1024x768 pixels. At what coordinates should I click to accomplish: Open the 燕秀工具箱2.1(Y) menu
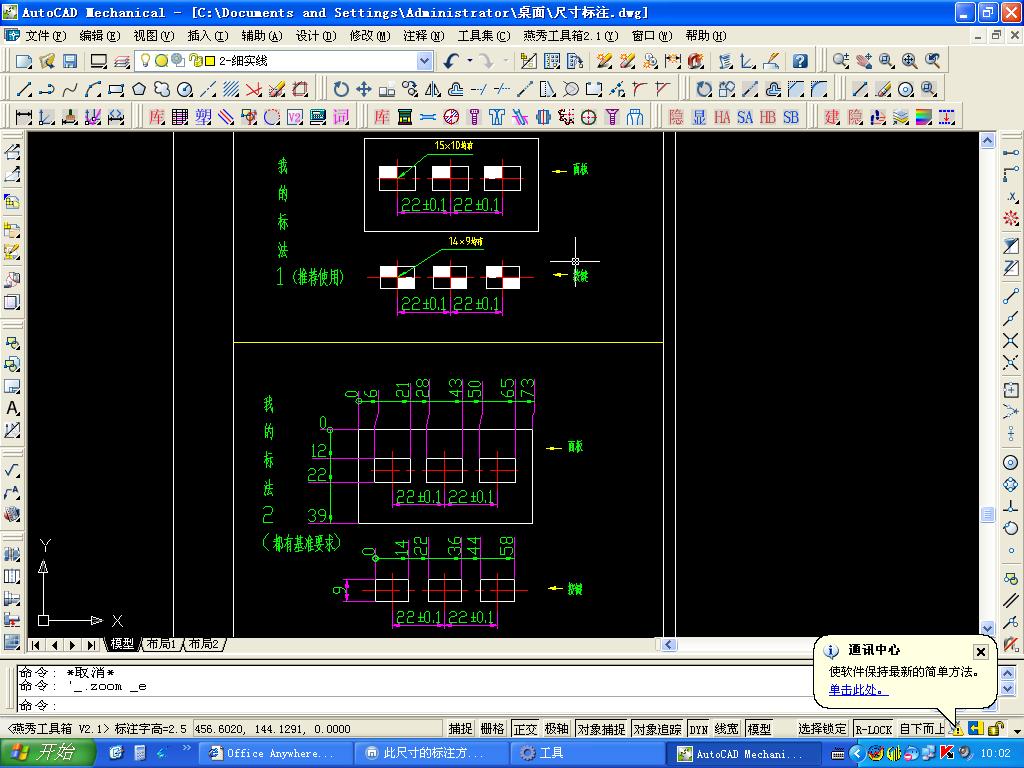click(571, 36)
